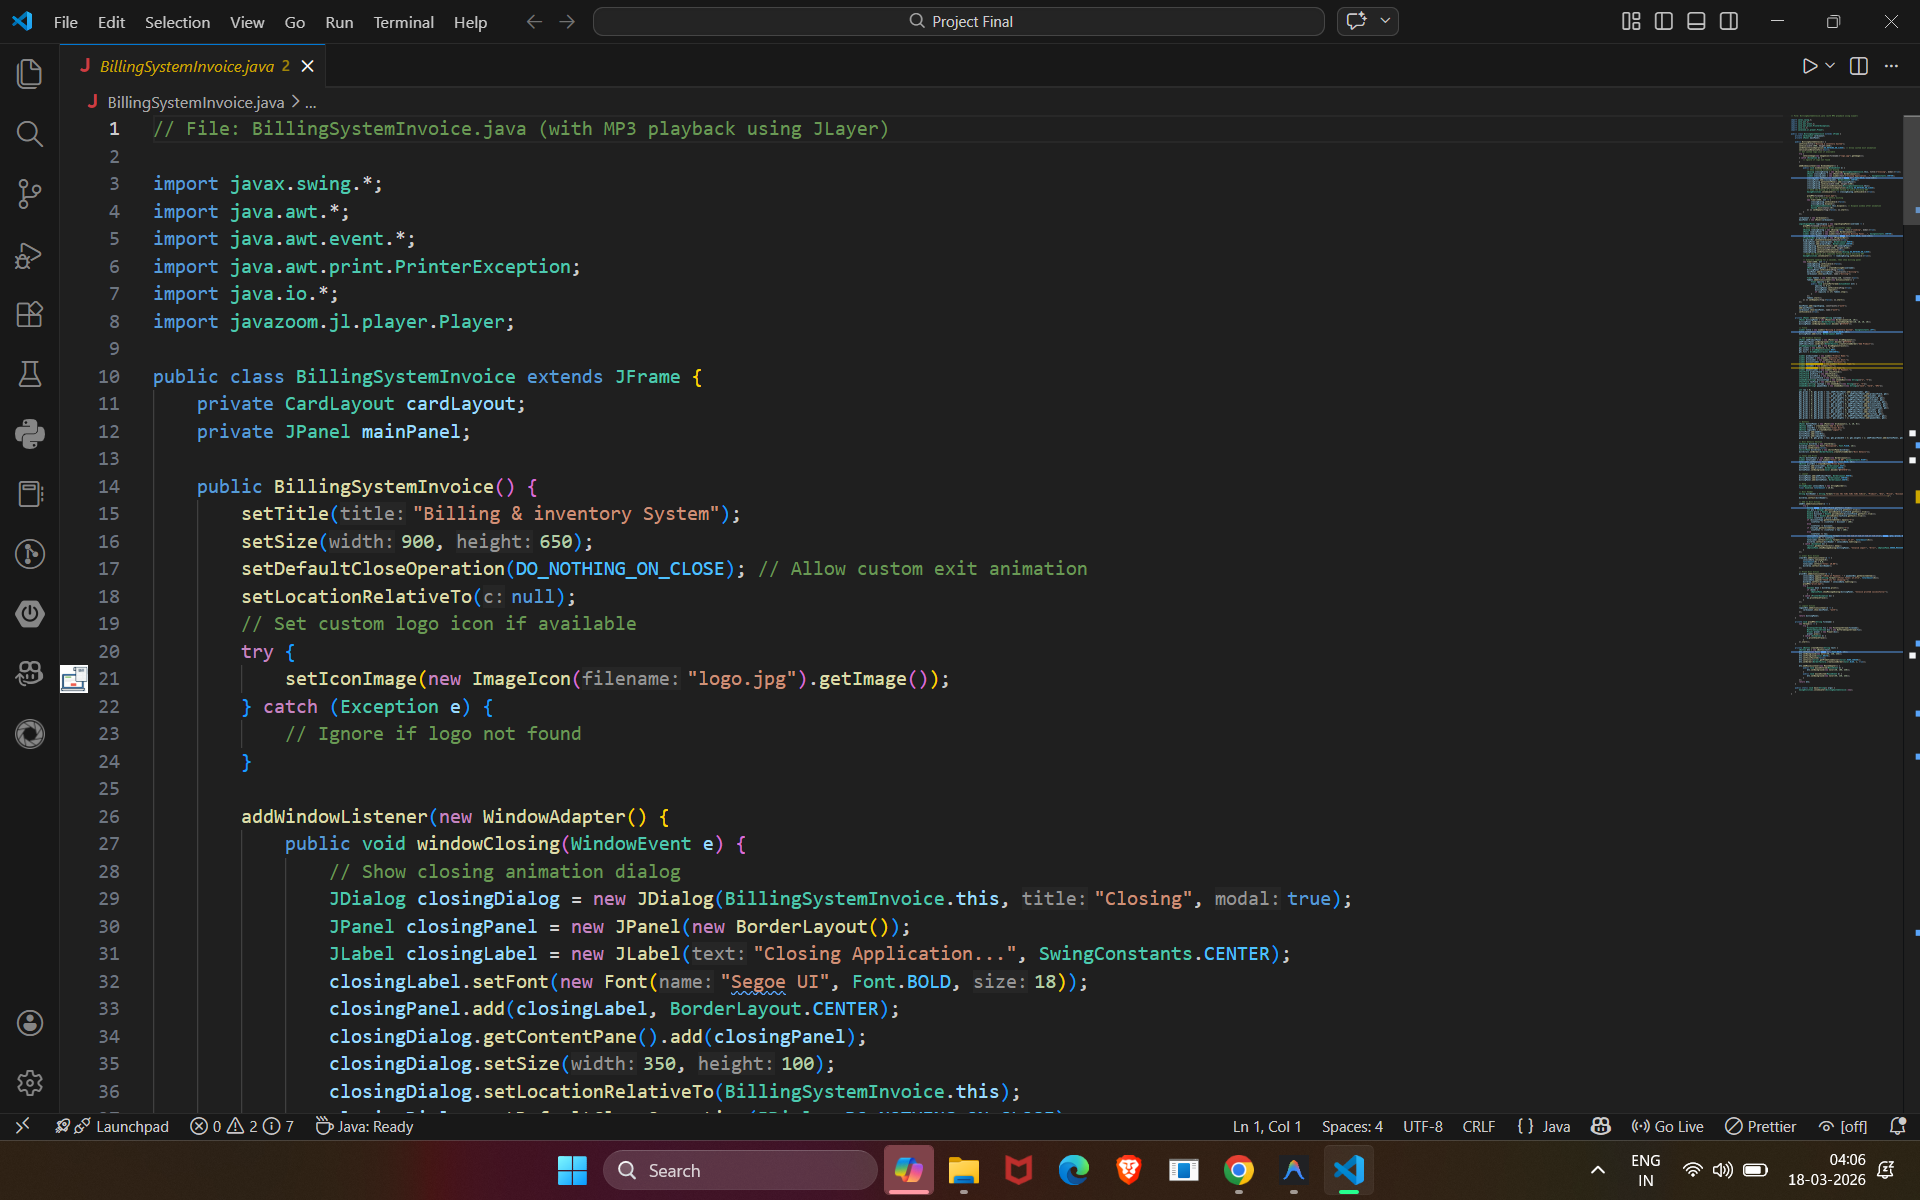Click the Split Editor Right icon
The height and width of the screenshot is (1200, 1920).
(x=1859, y=66)
